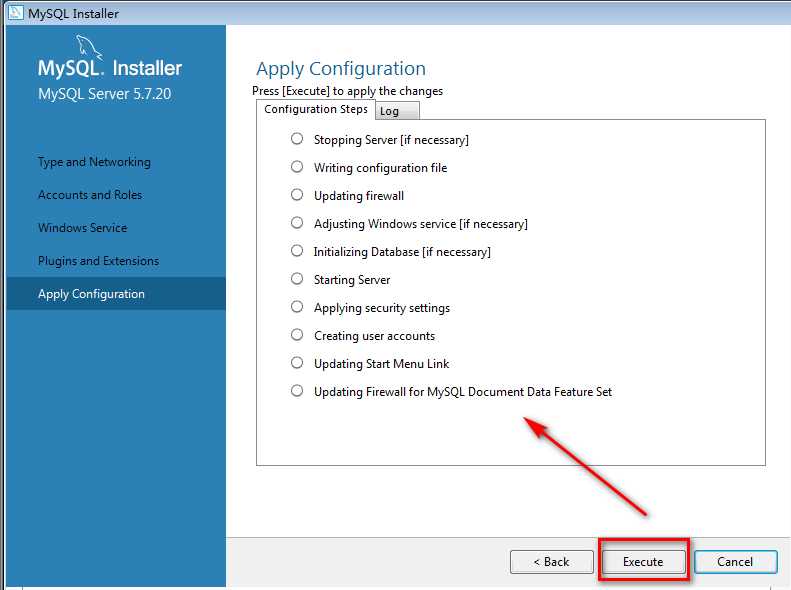Click the MySQL Server 5.7.20 label

[x=105, y=94]
